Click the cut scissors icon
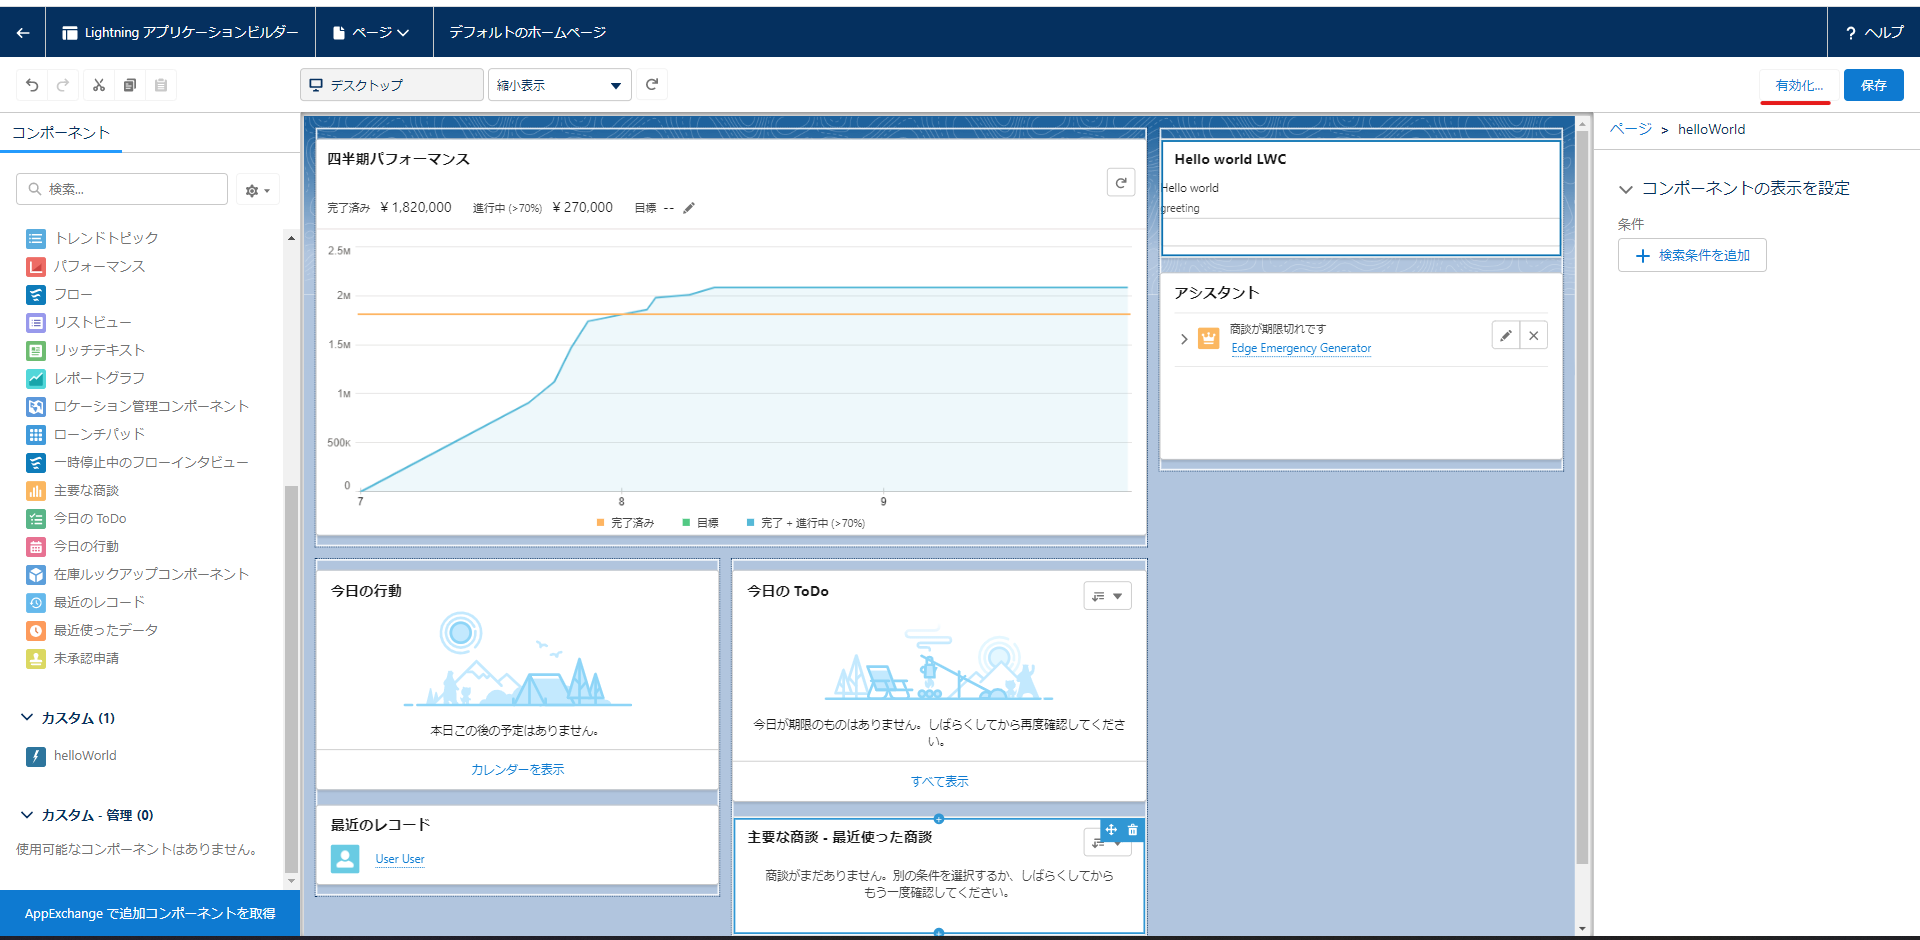 (98, 85)
